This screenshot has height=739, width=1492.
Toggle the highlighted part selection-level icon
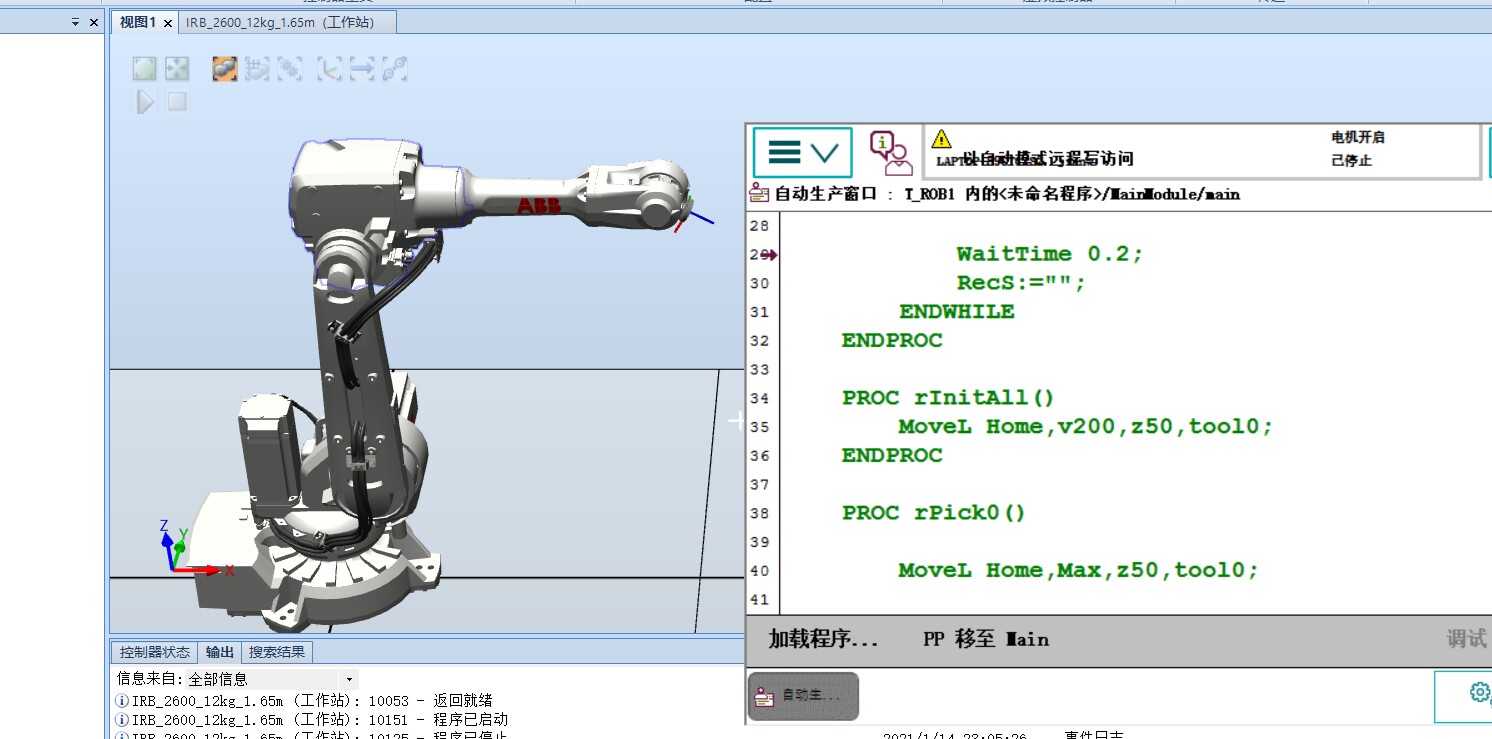click(225, 68)
